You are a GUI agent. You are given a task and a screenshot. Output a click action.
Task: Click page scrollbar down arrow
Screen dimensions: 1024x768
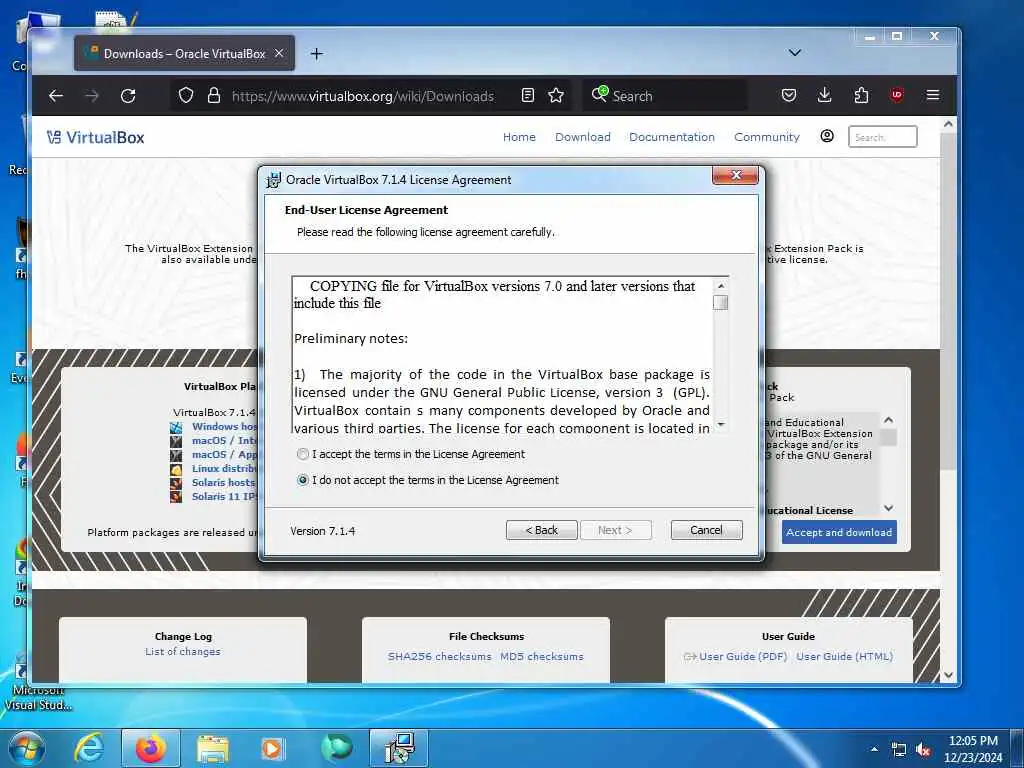(x=948, y=675)
